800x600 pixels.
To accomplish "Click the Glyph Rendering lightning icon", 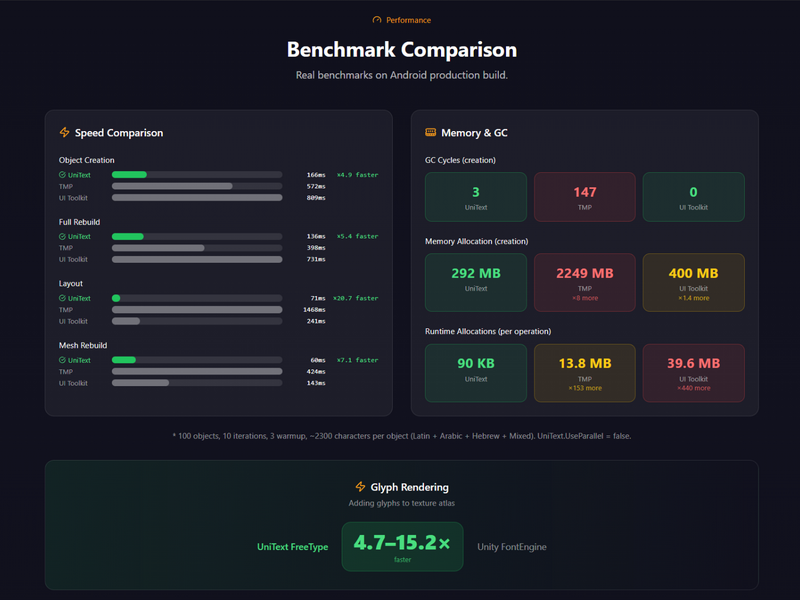I will click(x=360, y=487).
